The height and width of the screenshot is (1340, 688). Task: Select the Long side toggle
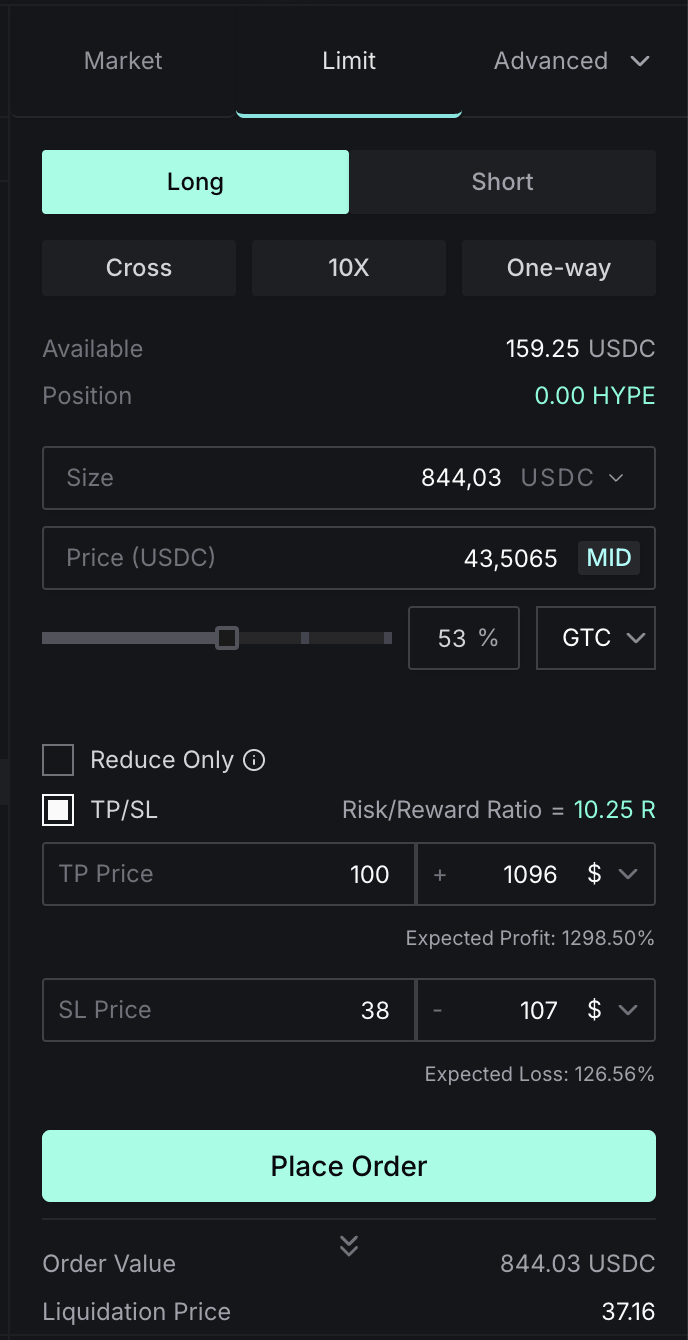tap(195, 182)
